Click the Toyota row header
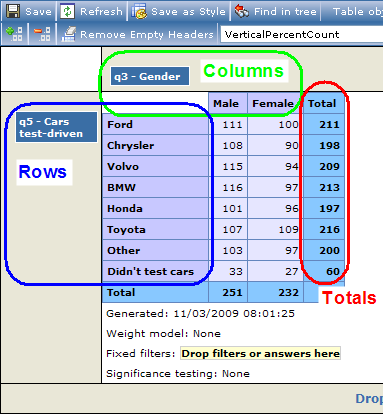 pyautogui.click(x=155, y=229)
